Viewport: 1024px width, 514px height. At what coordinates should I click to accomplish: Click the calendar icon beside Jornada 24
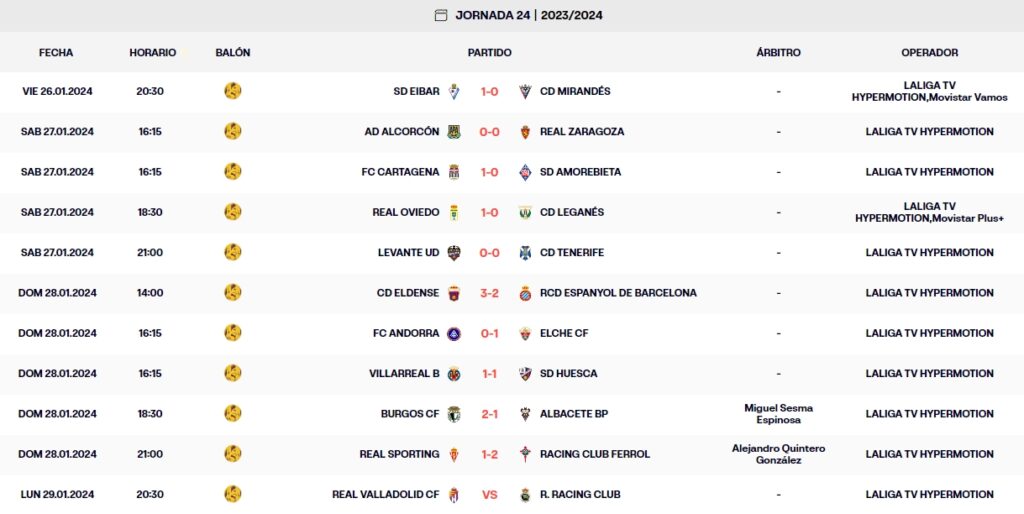[441, 15]
